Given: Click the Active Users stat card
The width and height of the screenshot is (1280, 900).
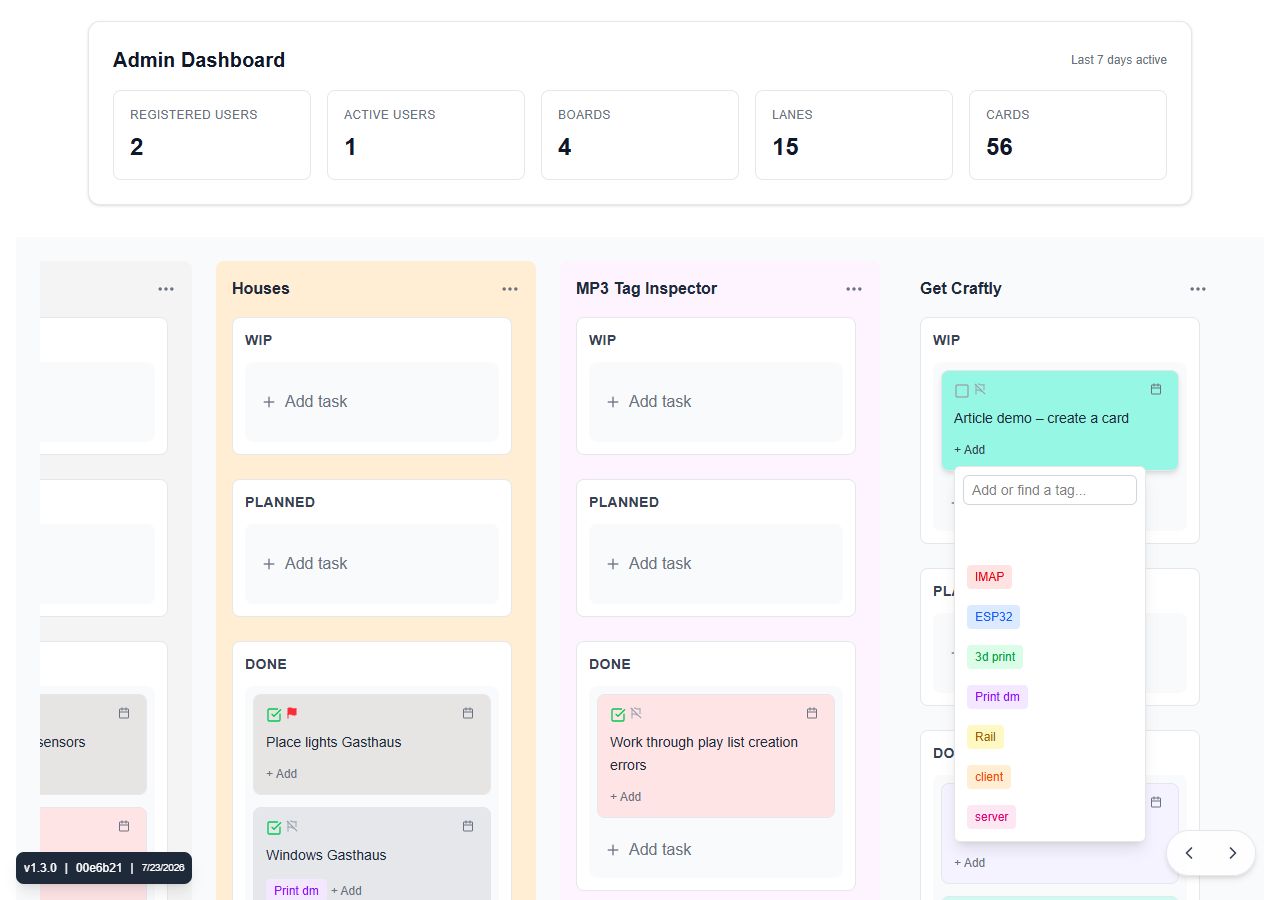Looking at the screenshot, I should (x=426, y=135).
